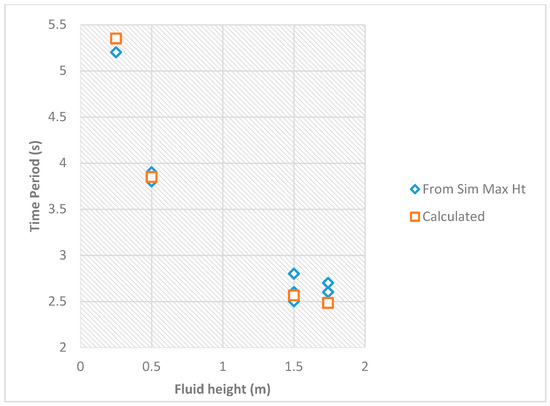Select the topmost blue diamond at 1.75 m

[328, 282]
